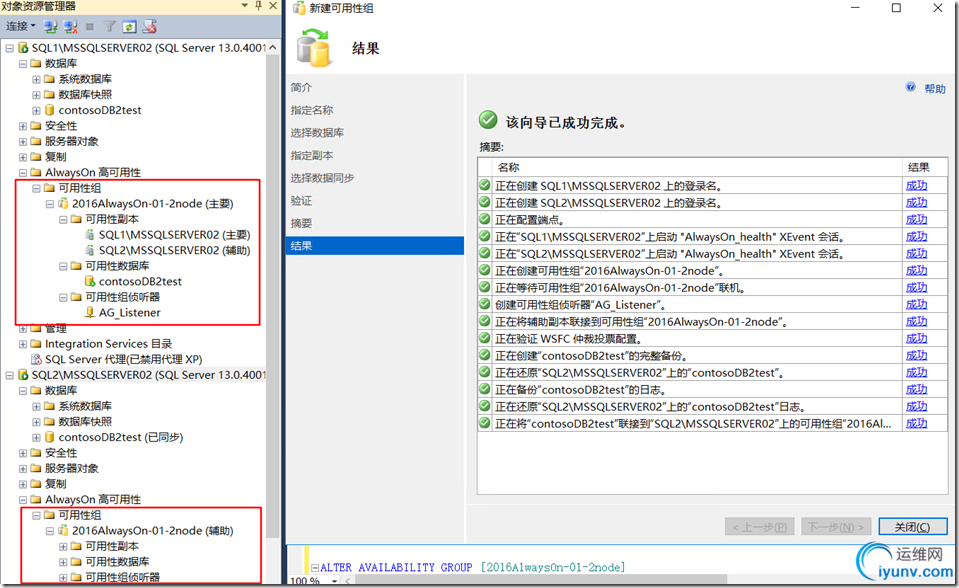The image size is (959, 588).
Task: Click the green check beside 该向导已成功完成
Action: tap(488, 119)
